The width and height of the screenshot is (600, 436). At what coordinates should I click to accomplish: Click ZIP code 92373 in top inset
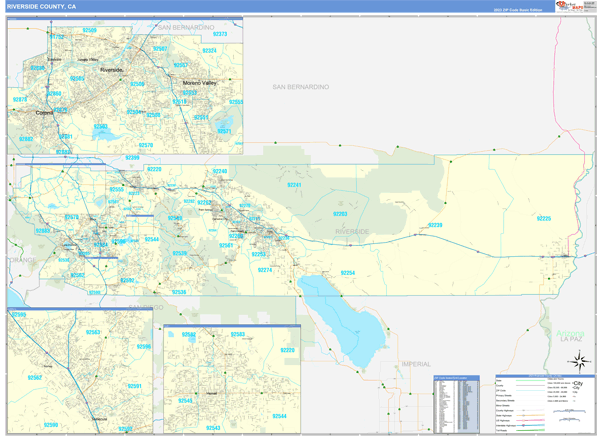pos(220,35)
